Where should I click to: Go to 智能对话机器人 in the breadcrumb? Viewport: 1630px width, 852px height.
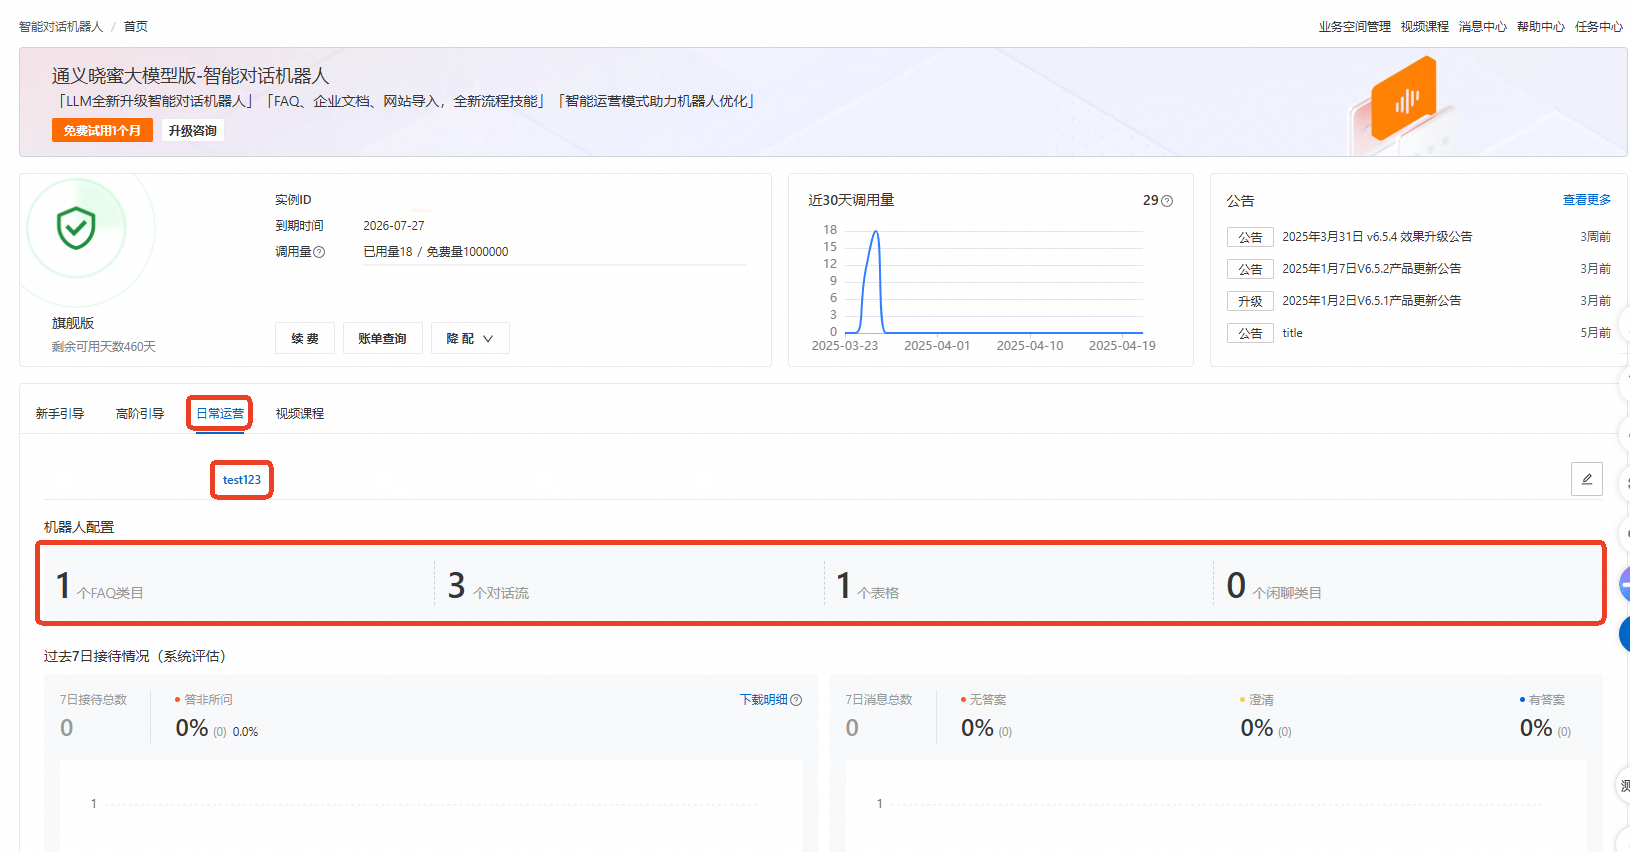(61, 27)
